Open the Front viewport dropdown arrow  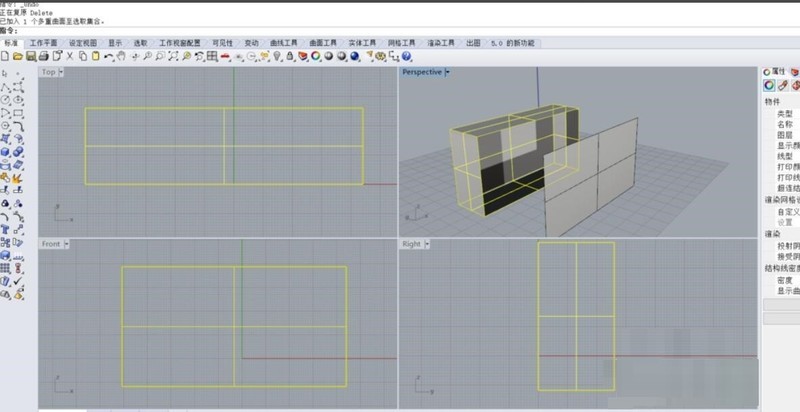pos(67,244)
